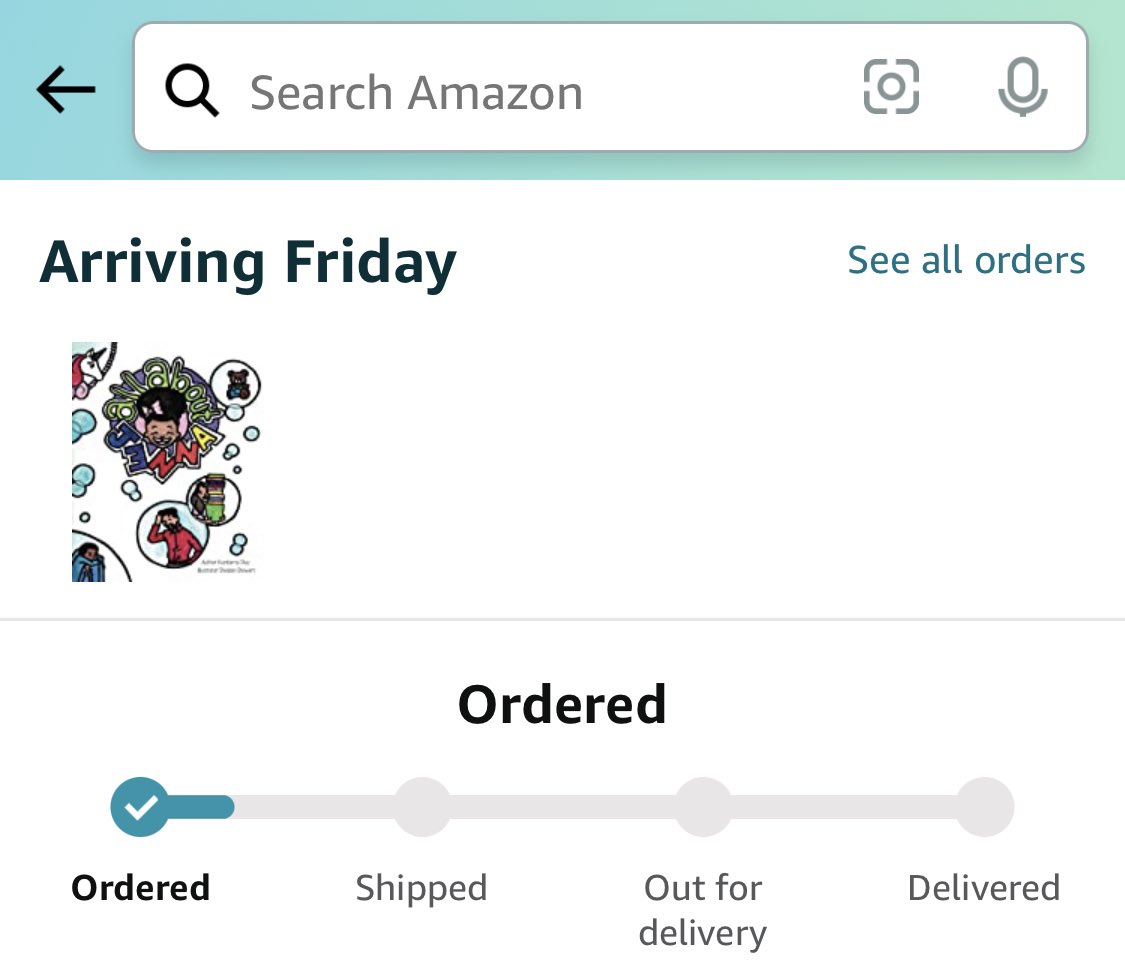The image size is (1125, 972).
Task: Open the See all orders link
Action: [x=966, y=260]
